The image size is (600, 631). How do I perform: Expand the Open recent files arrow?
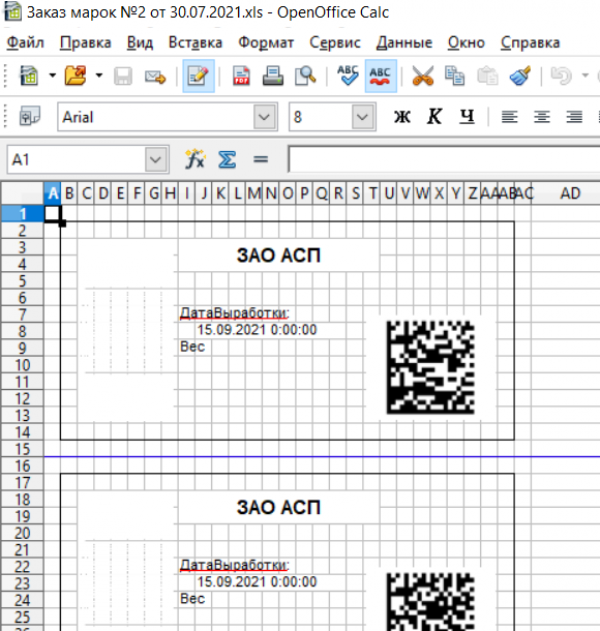(99, 75)
